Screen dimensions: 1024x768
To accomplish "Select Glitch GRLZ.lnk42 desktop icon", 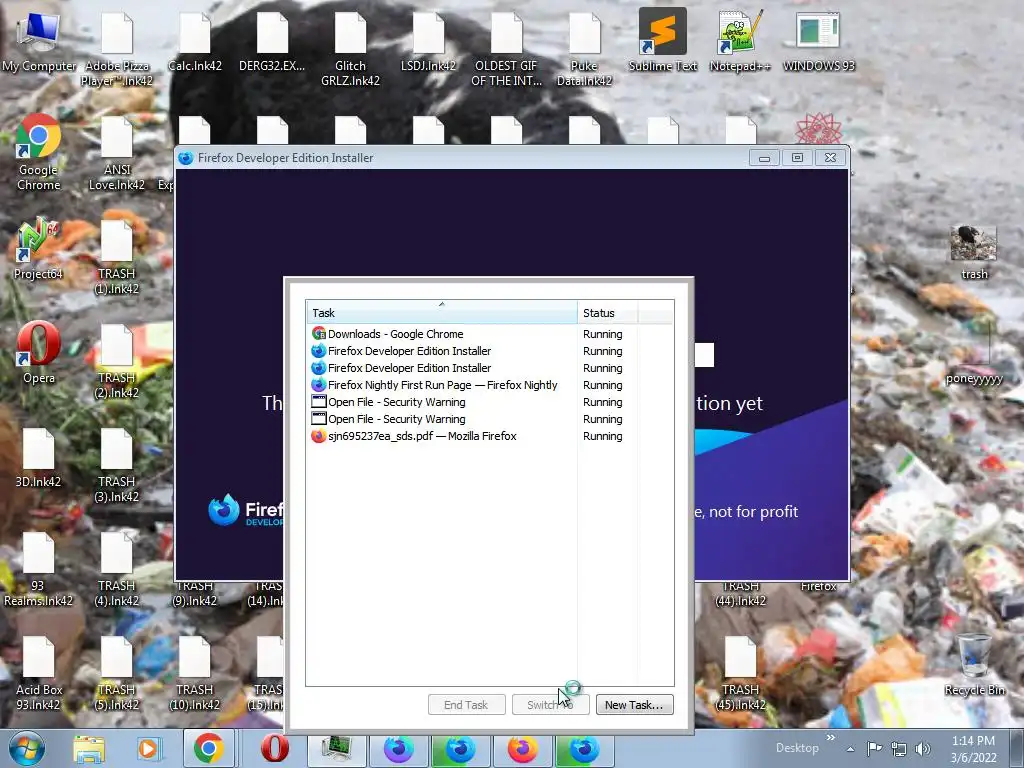I will pos(351,50).
